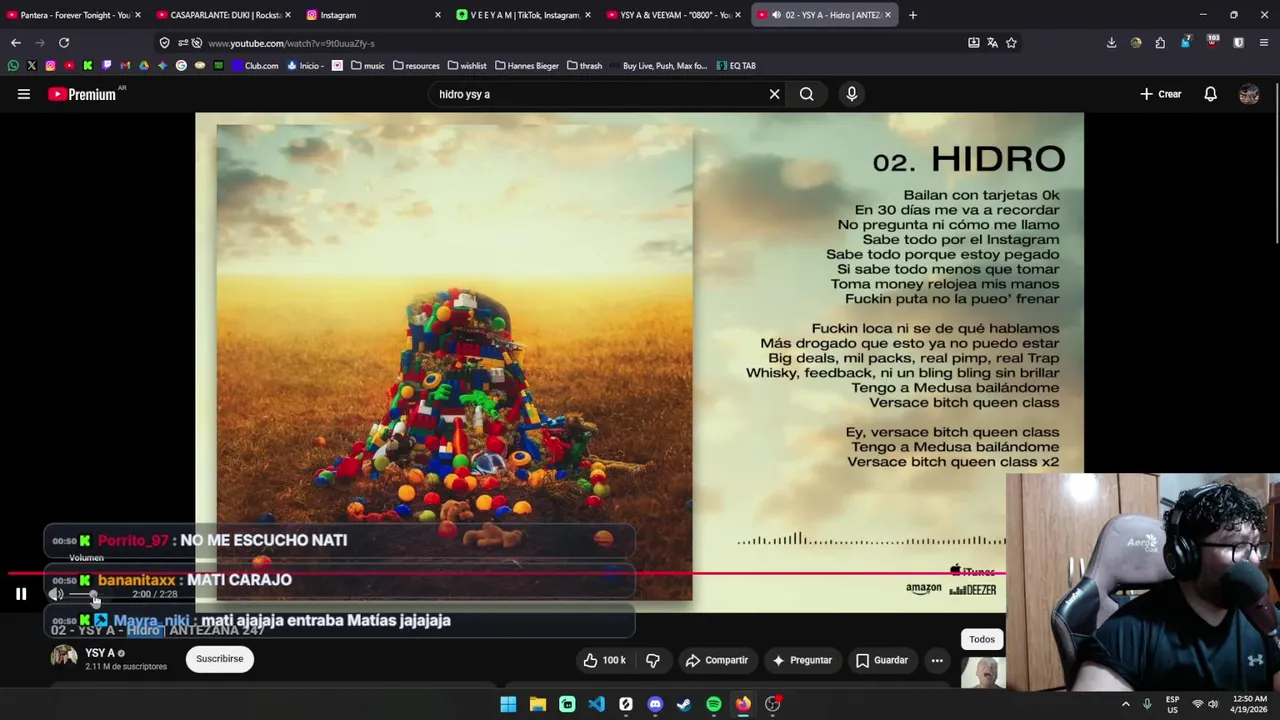Screen dimensions: 1280x720
Task: Click the Compartir share button
Action: click(x=716, y=660)
